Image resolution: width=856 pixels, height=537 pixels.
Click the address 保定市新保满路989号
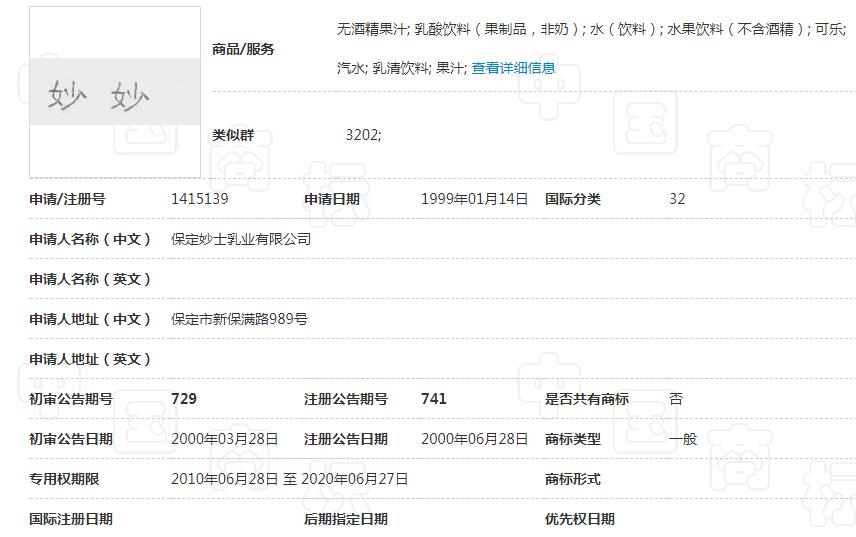(239, 319)
